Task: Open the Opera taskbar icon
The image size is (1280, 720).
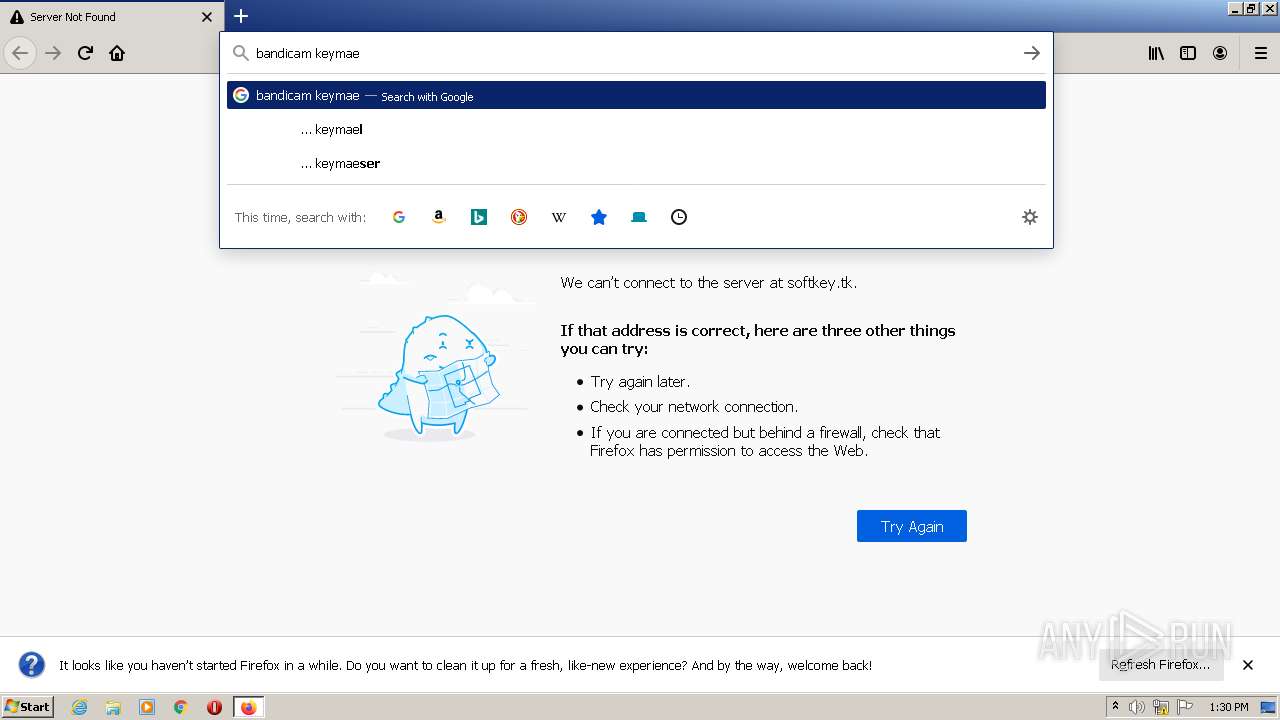Action: click(214, 707)
